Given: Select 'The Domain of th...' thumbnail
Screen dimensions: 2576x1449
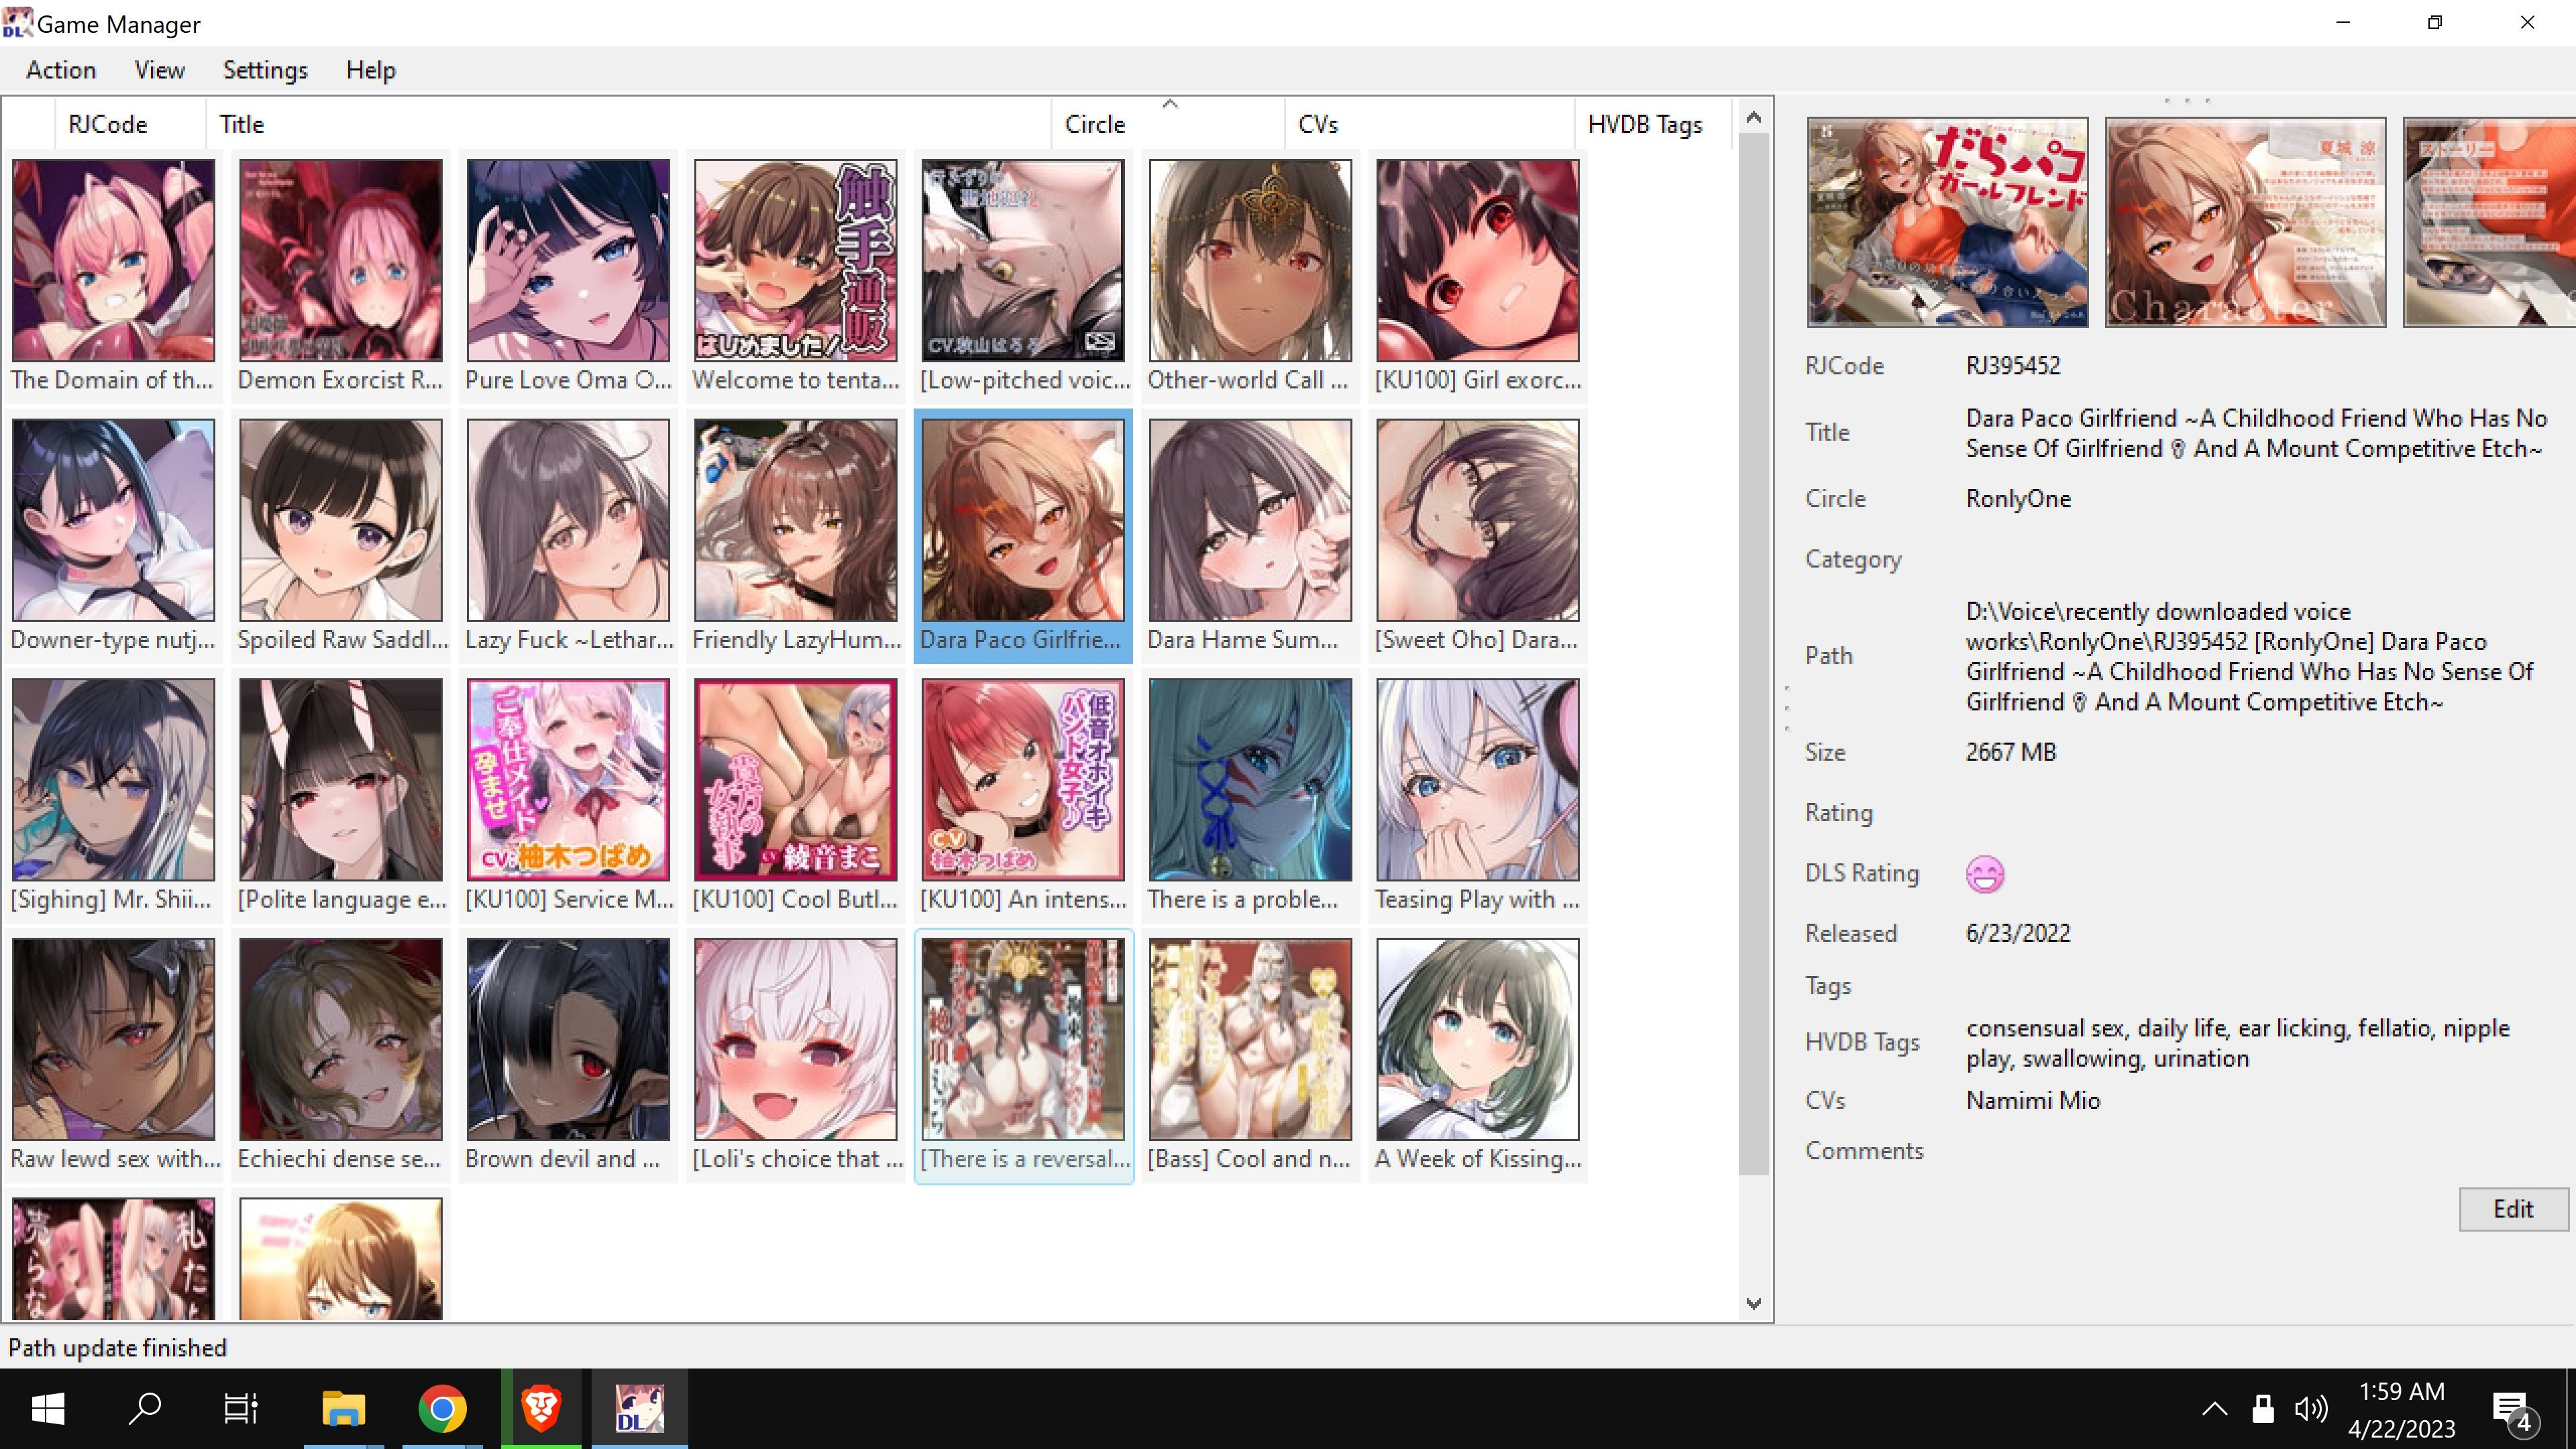Looking at the screenshot, I should [113, 260].
